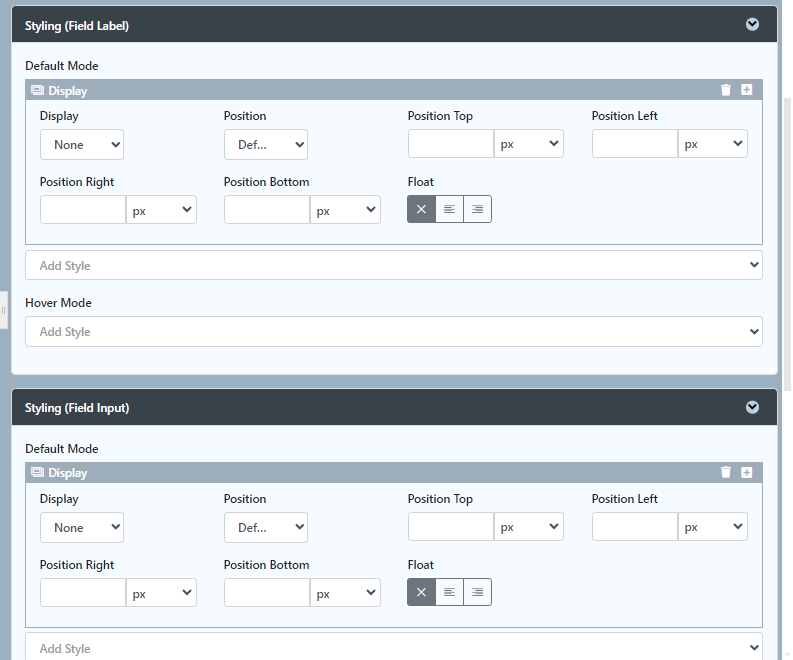Add Display style via plus icon in Field Label
793x660 pixels.
pos(747,90)
